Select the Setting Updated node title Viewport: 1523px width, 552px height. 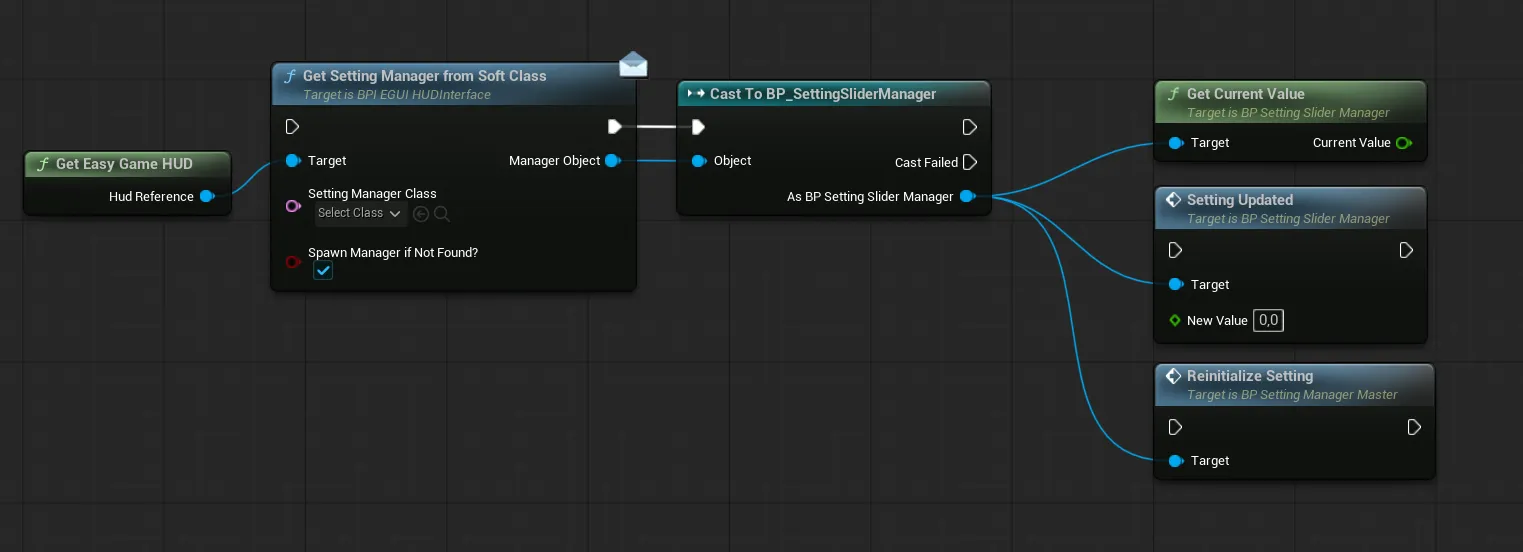click(1240, 200)
